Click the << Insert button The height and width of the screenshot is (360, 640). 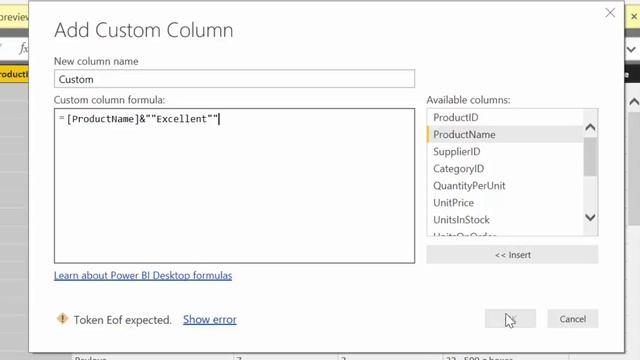512,255
